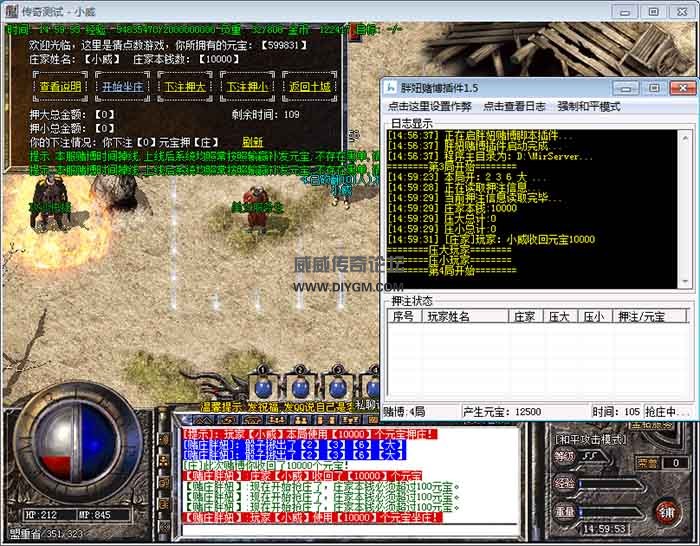The width and height of the screenshot is (700, 546).
Task: Click the 重量 weight round icon
Action: click(564, 512)
